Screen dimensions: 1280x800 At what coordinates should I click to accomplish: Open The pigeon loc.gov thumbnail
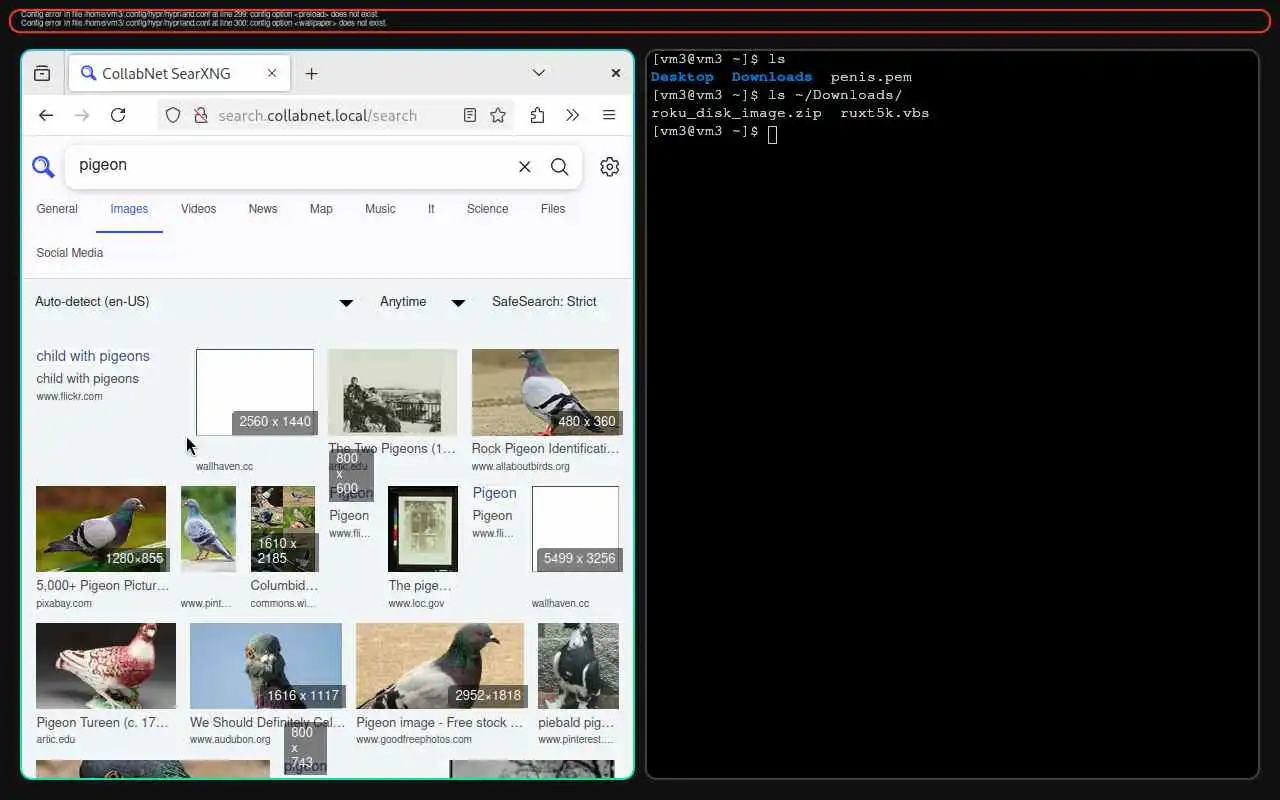click(x=423, y=529)
